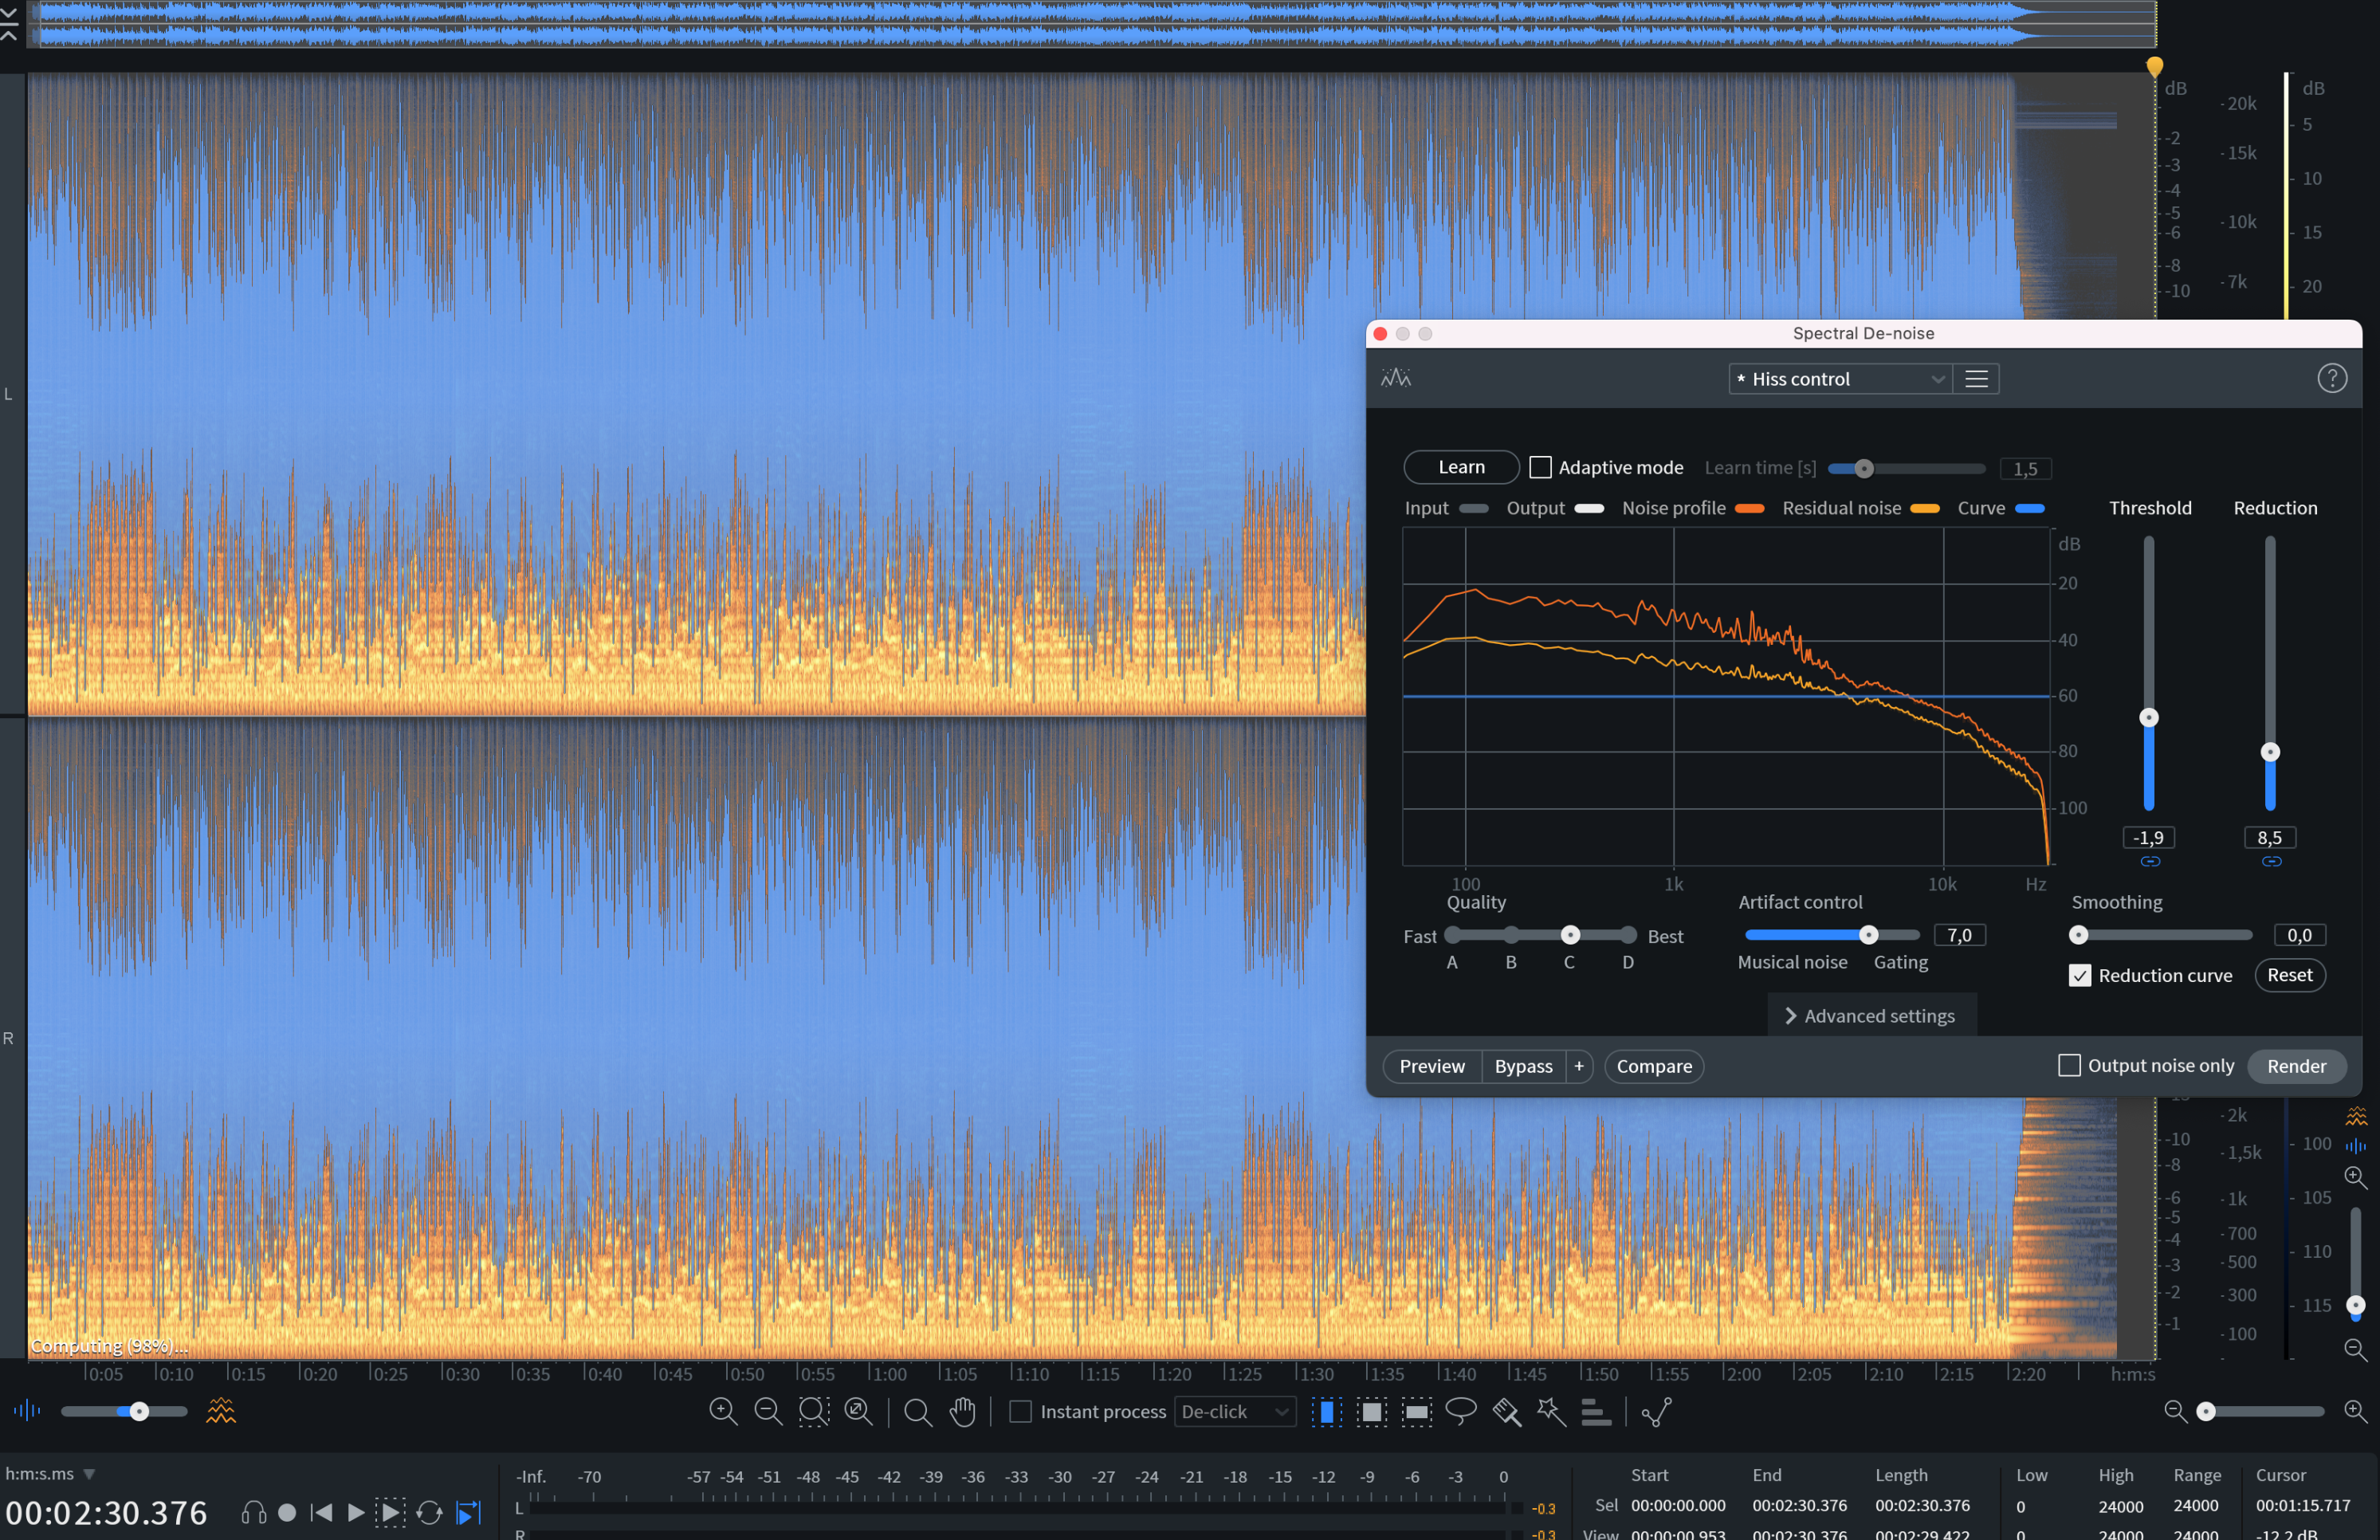Click the Learn time slider handle
Screen dimensions: 2380x1540
point(1863,468)
